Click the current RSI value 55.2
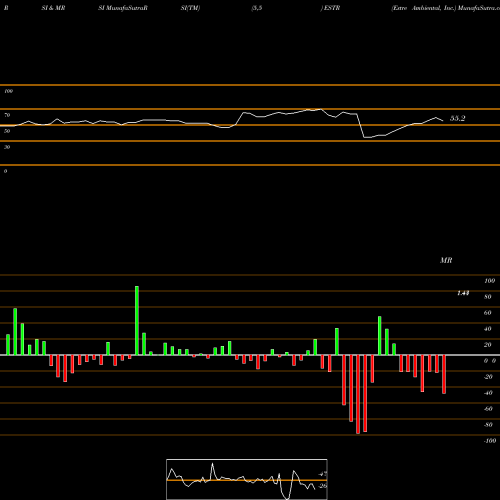 (x=457, y=118)
